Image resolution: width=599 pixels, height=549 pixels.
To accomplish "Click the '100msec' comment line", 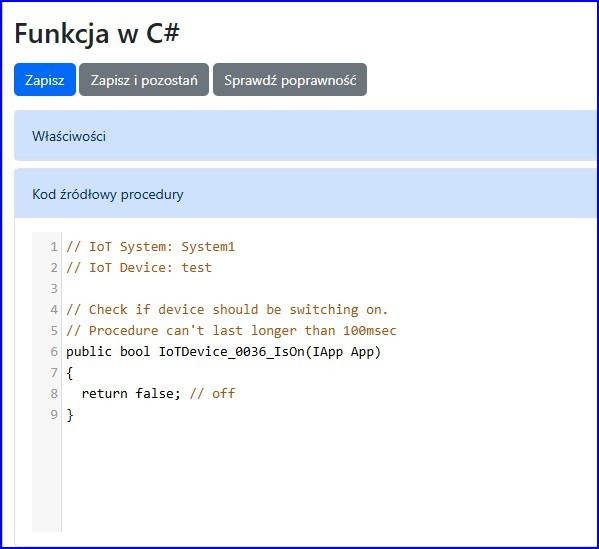I will 231,330.
